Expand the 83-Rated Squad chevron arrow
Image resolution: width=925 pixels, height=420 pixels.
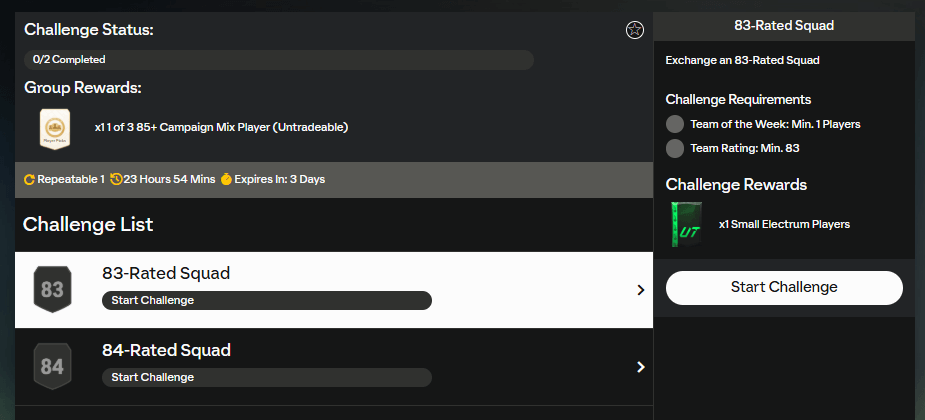(641, 290)
